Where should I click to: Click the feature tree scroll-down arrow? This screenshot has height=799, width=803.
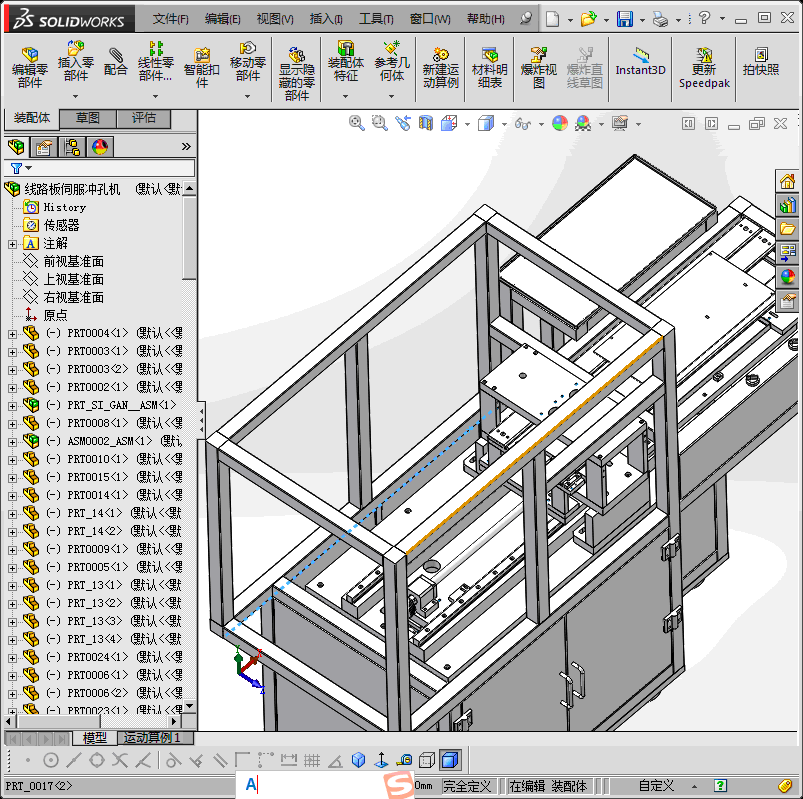[189, 706]
